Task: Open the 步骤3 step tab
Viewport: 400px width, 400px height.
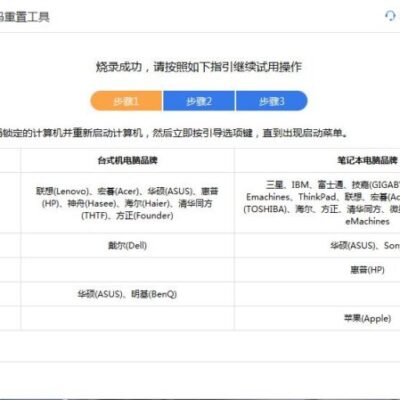Action: click(x=272, y=101)
